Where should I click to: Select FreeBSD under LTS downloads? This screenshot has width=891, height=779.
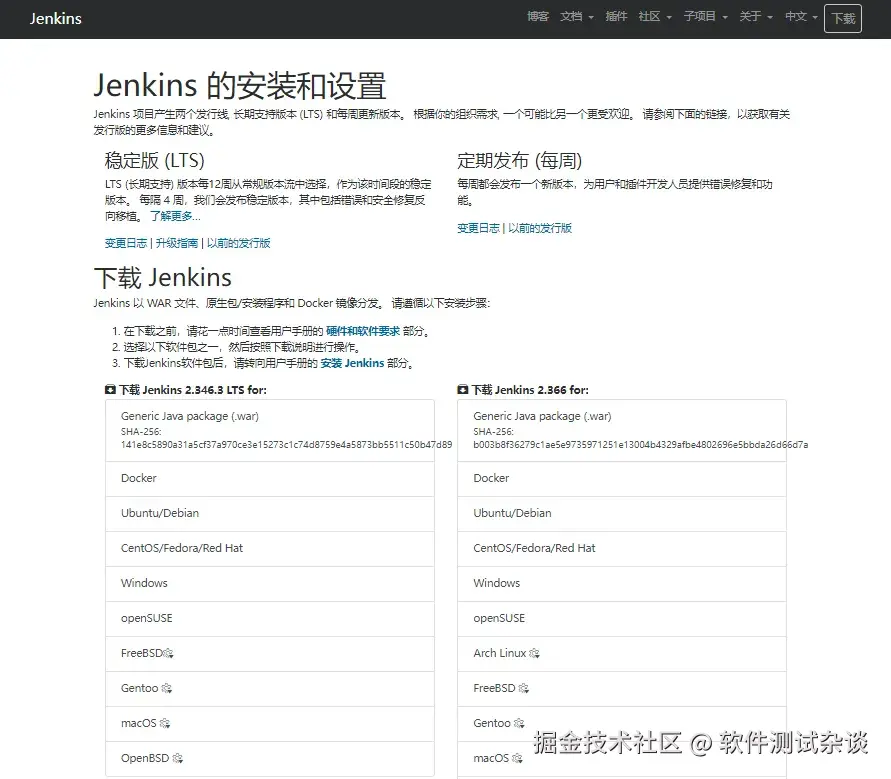click(x=270, y=653)
